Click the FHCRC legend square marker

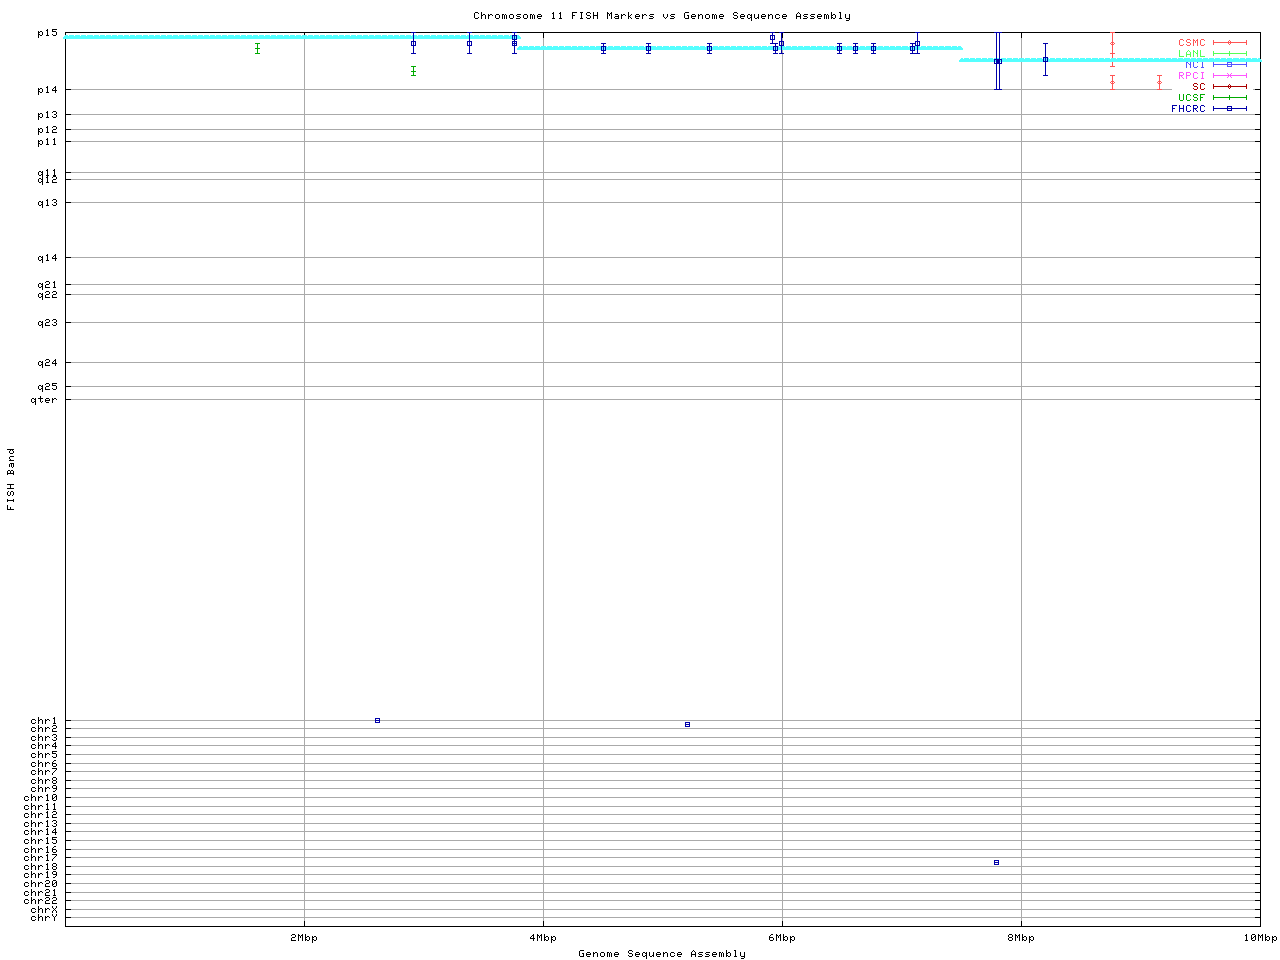[1229, 109]
